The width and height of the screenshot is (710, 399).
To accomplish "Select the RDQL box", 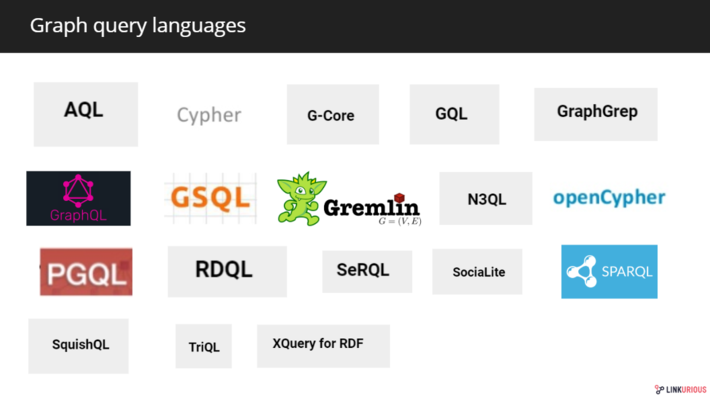I will tap(227, 272).
